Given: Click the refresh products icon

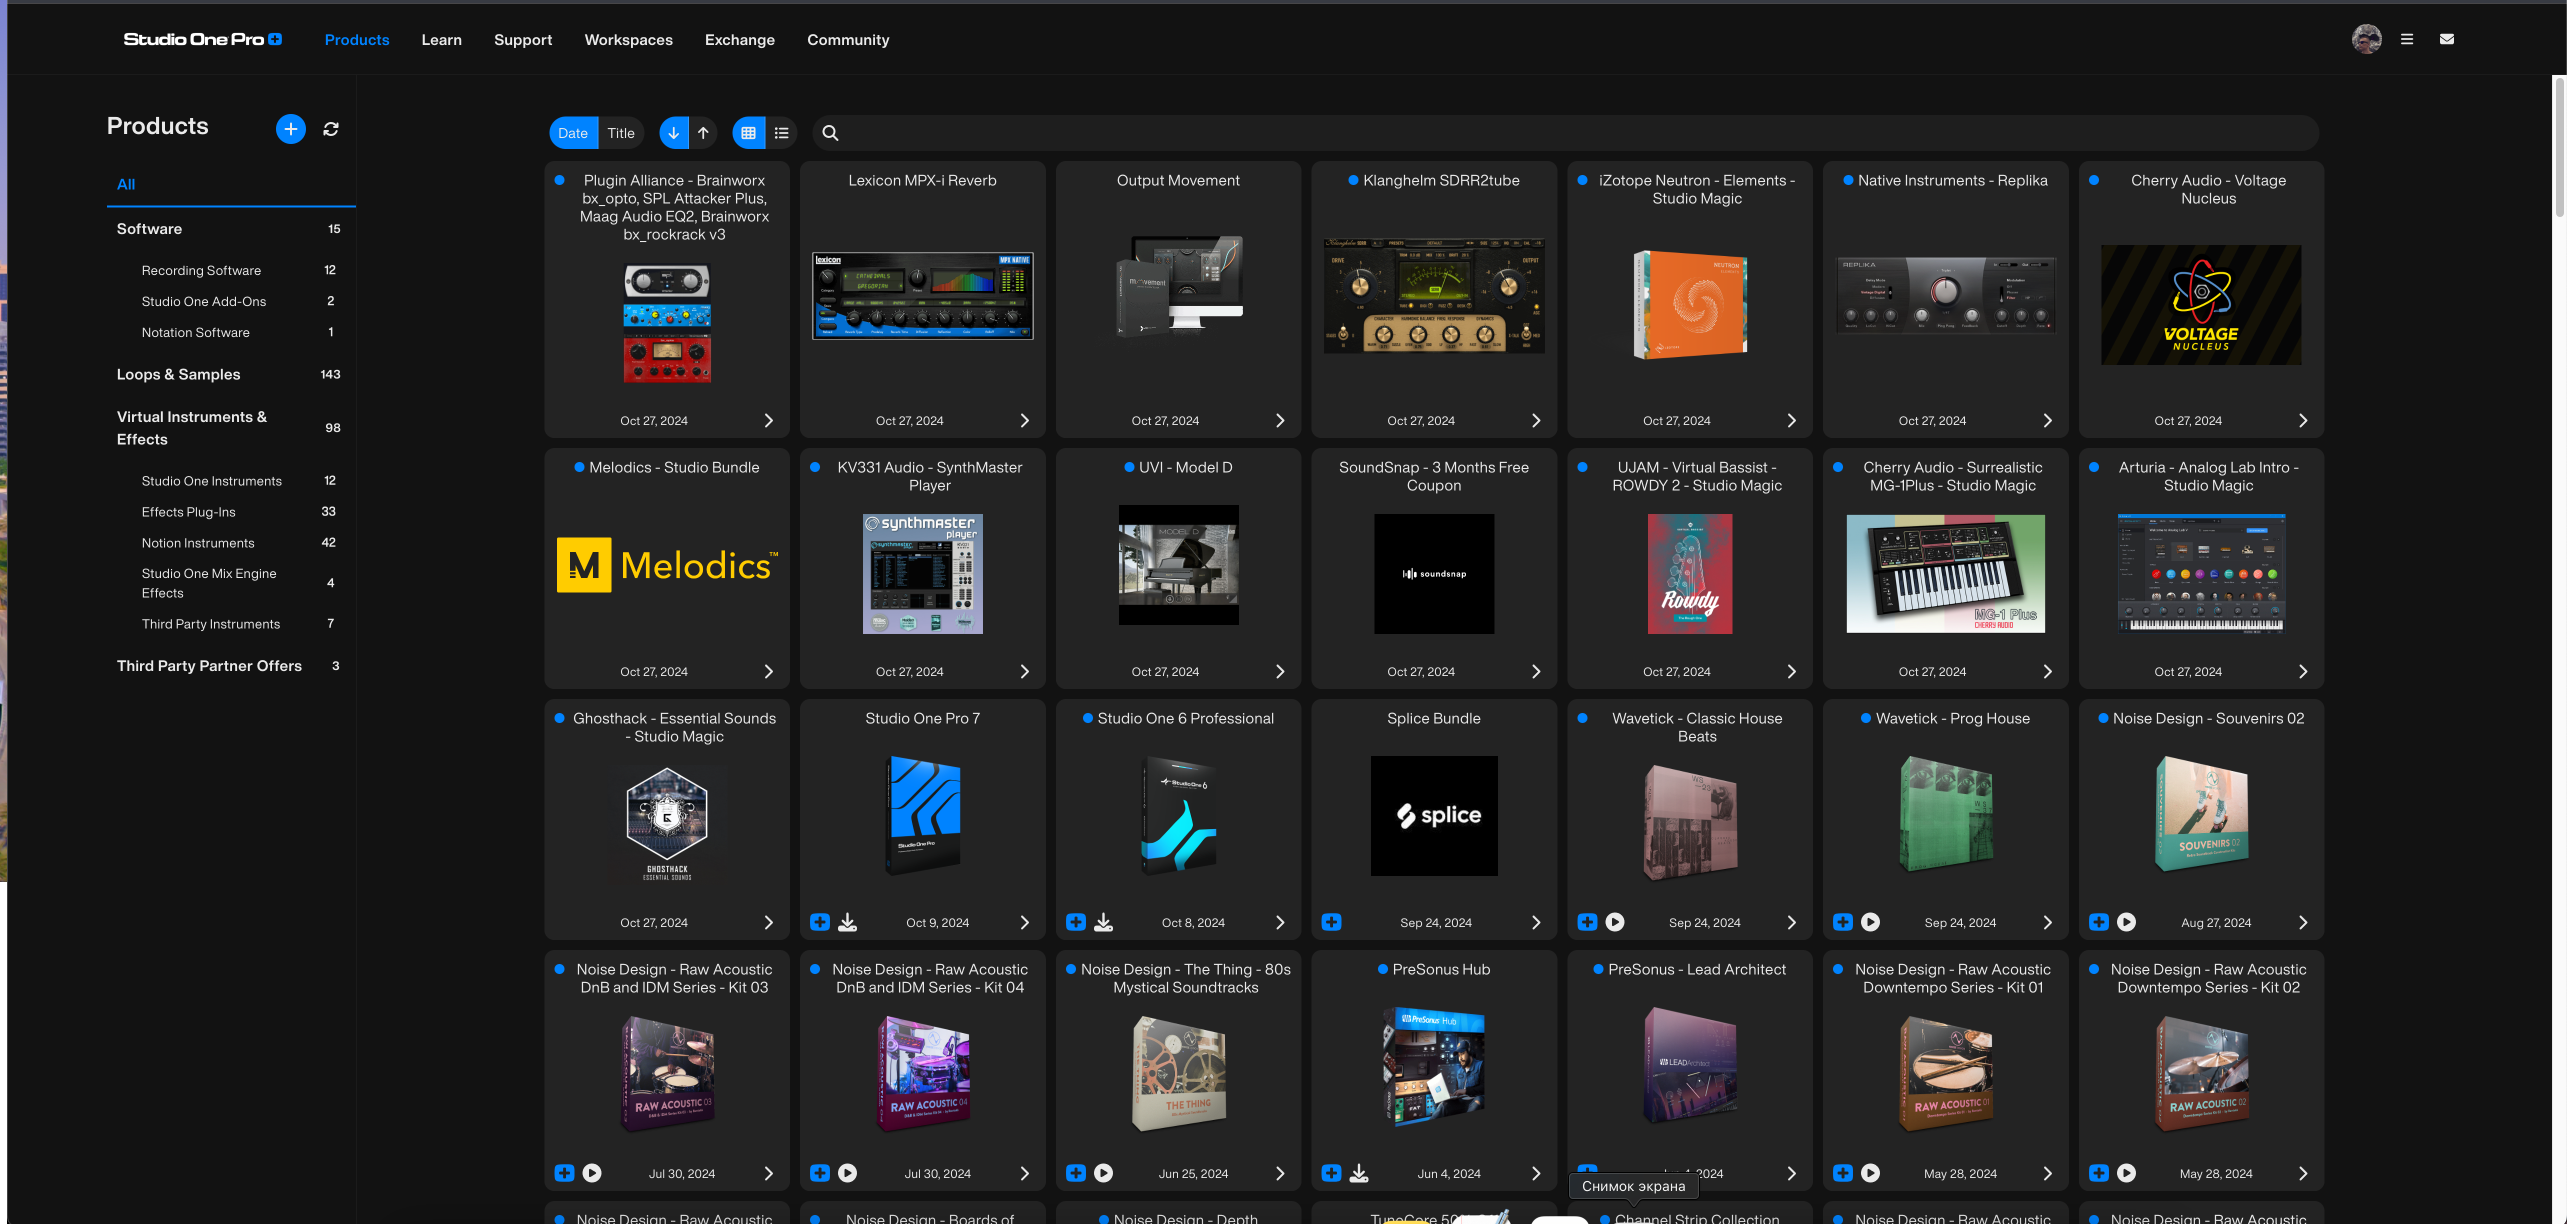Looking at the screenshot, I should click(331, 129).
